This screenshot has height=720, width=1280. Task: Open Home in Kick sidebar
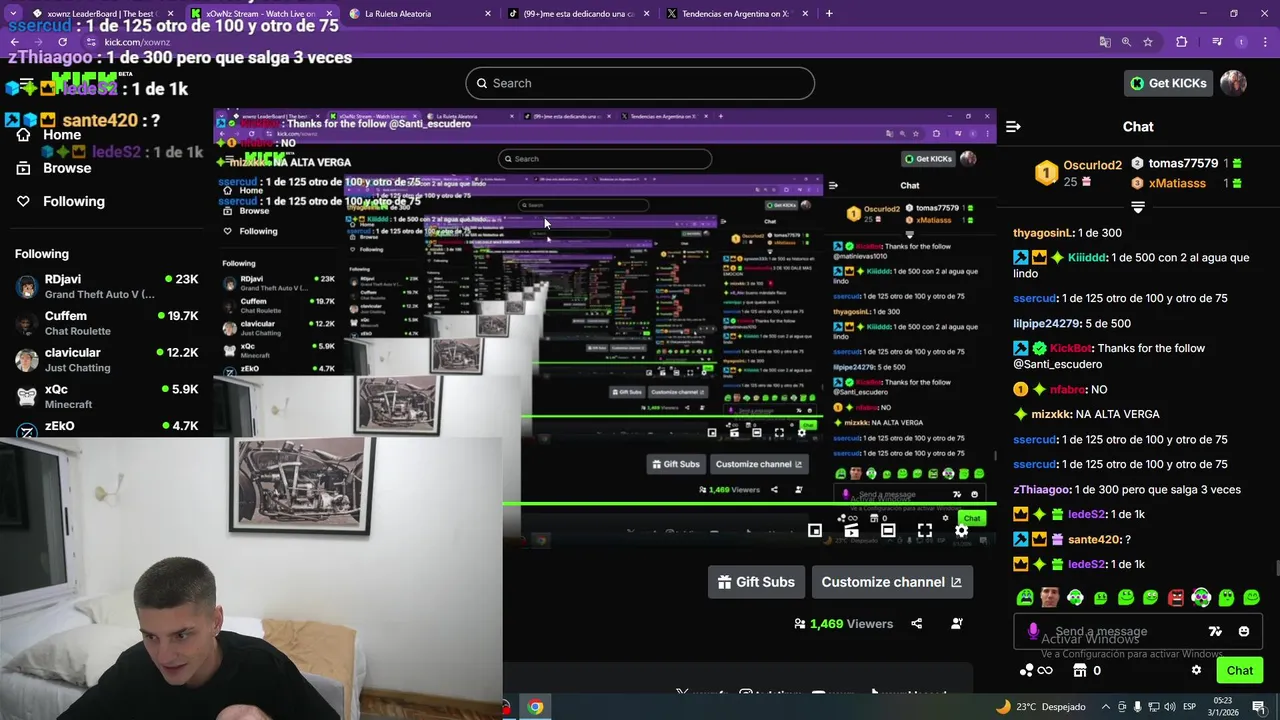[61, 135]
